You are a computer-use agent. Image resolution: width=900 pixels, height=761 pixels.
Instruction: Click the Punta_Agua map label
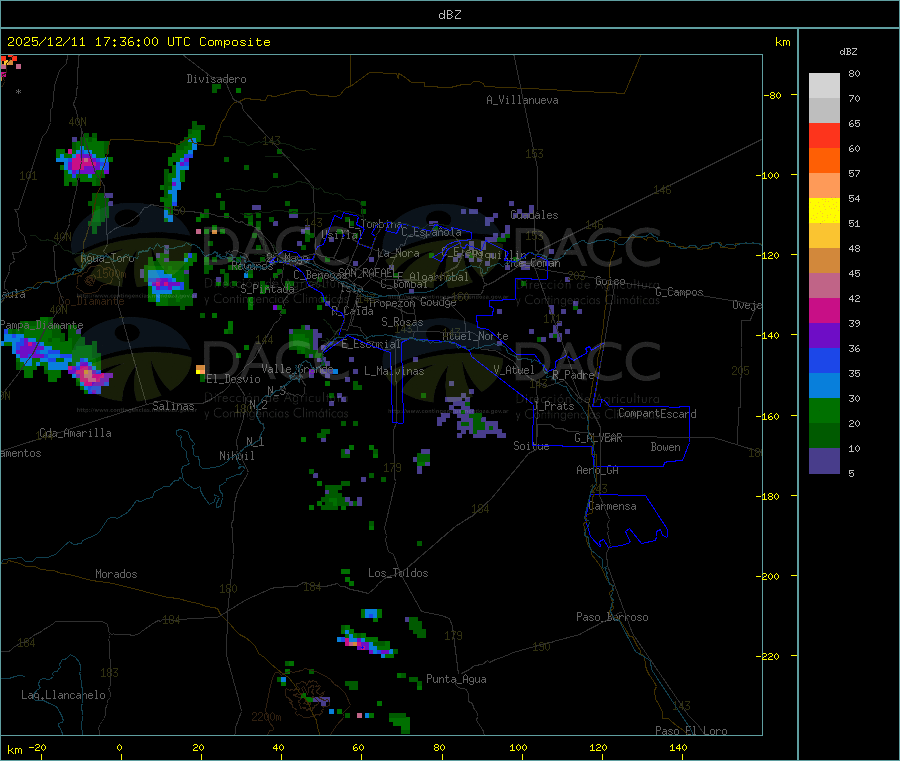456,679
